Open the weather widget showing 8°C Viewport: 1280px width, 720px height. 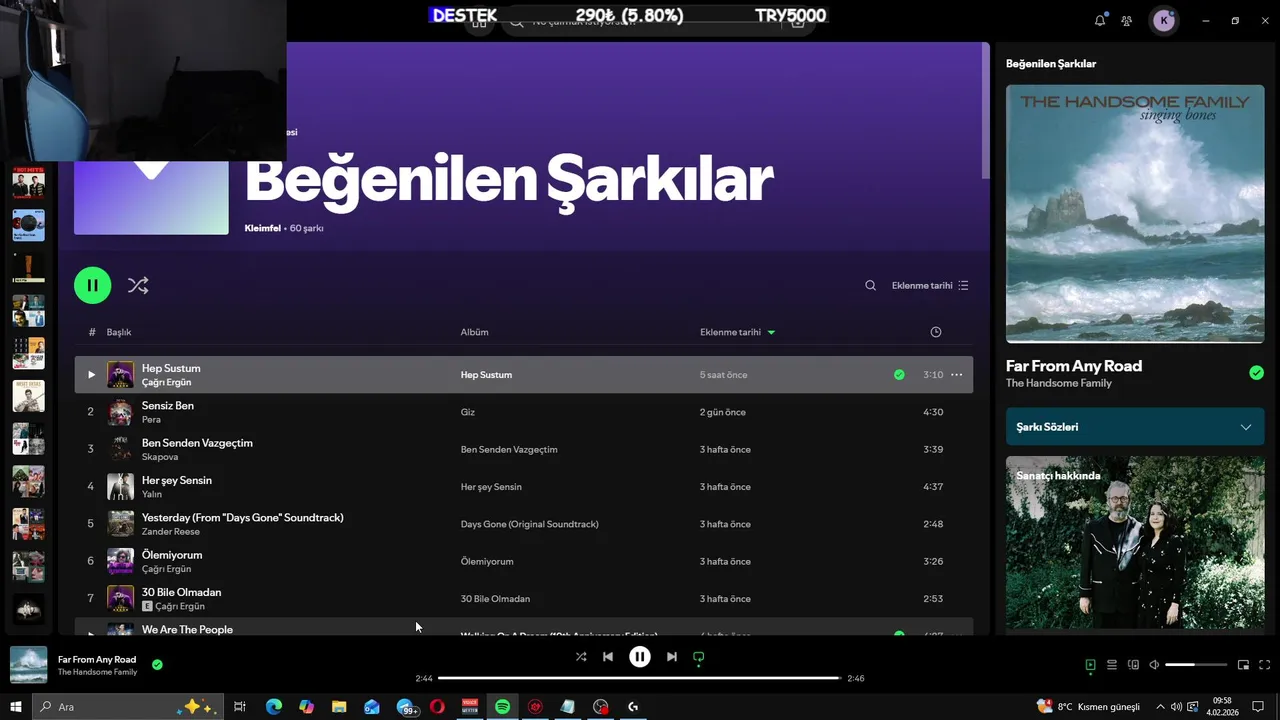coord(1088,707)
